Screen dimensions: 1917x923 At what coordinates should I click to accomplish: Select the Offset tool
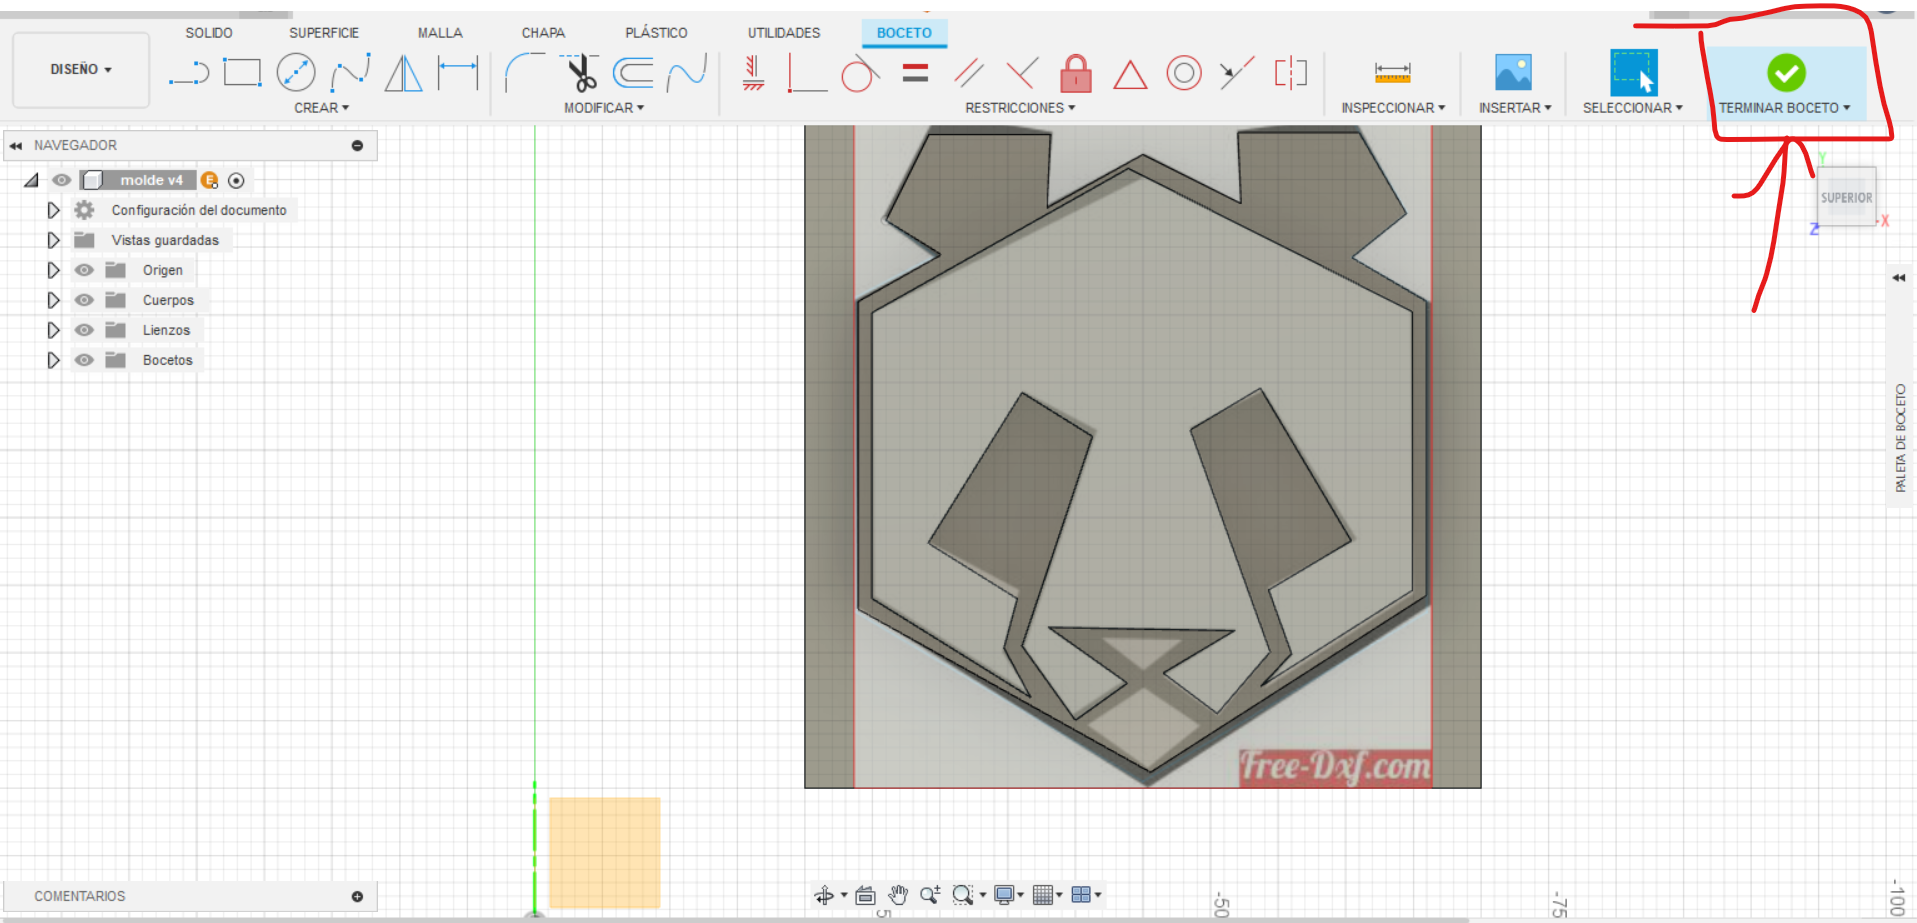point(633,73)
